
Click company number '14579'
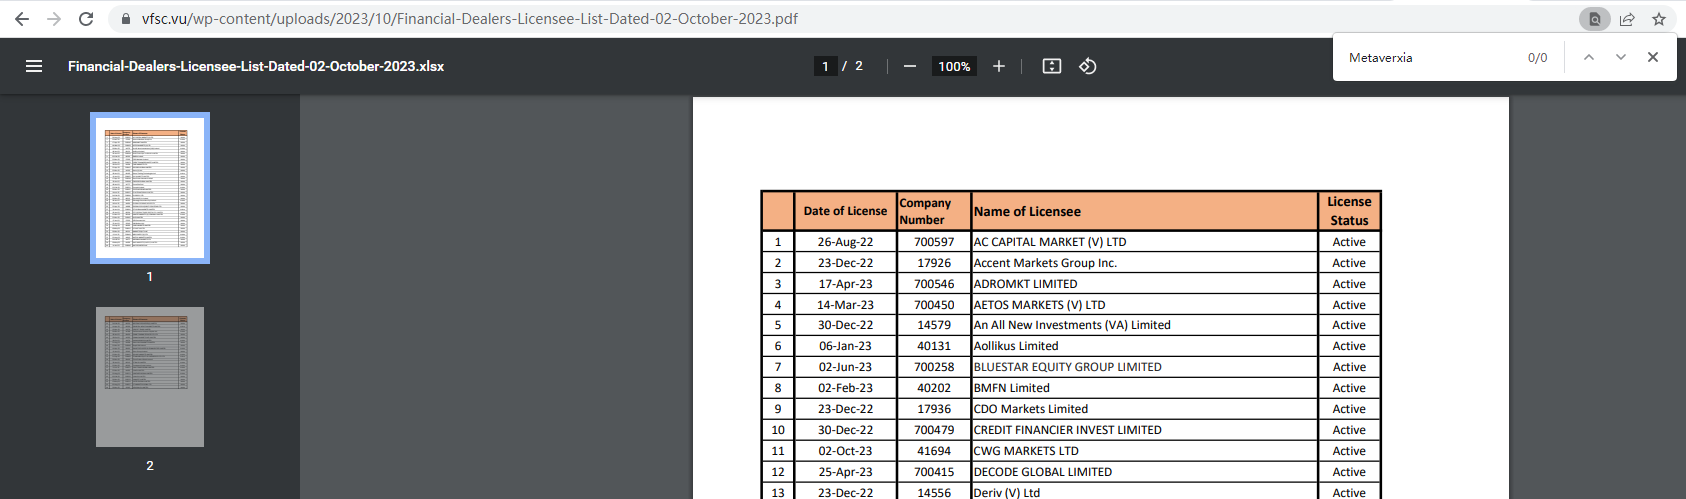coord(934,325)
